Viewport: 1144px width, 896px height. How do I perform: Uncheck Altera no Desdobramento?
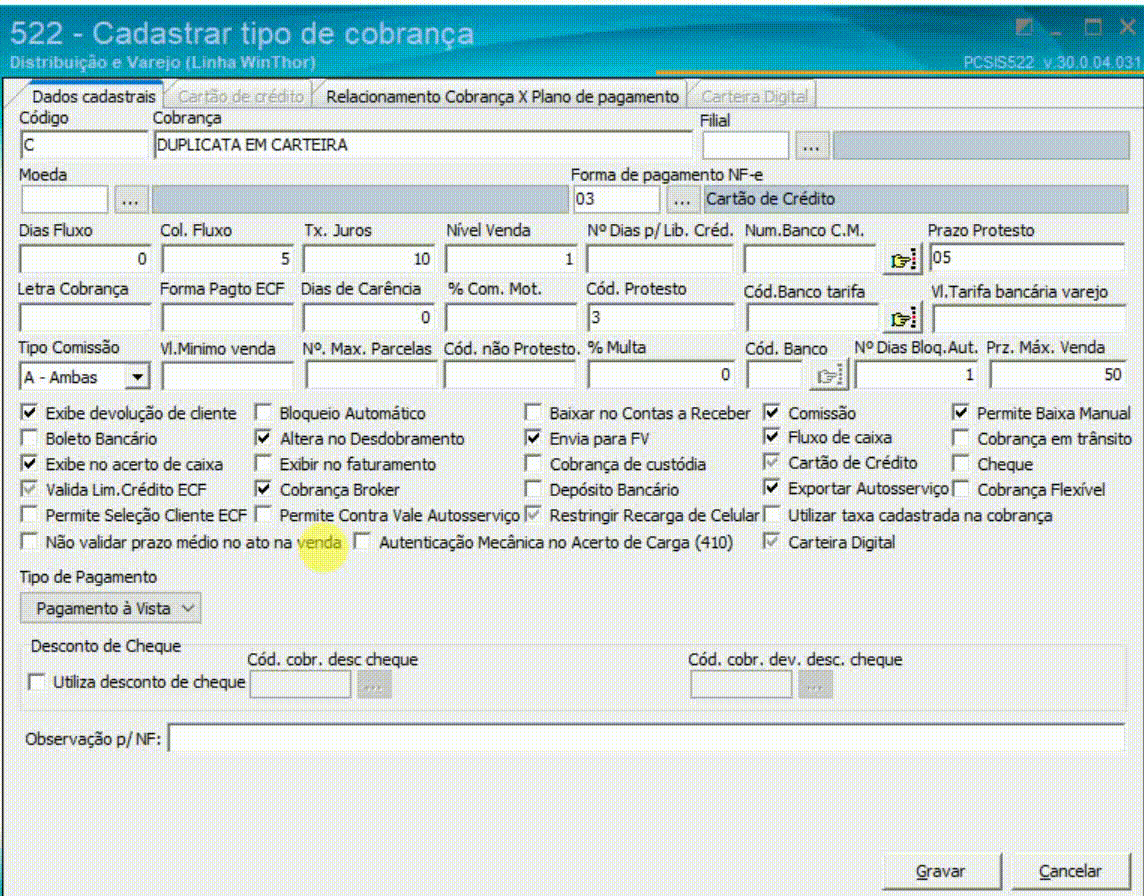coord(263,439)
